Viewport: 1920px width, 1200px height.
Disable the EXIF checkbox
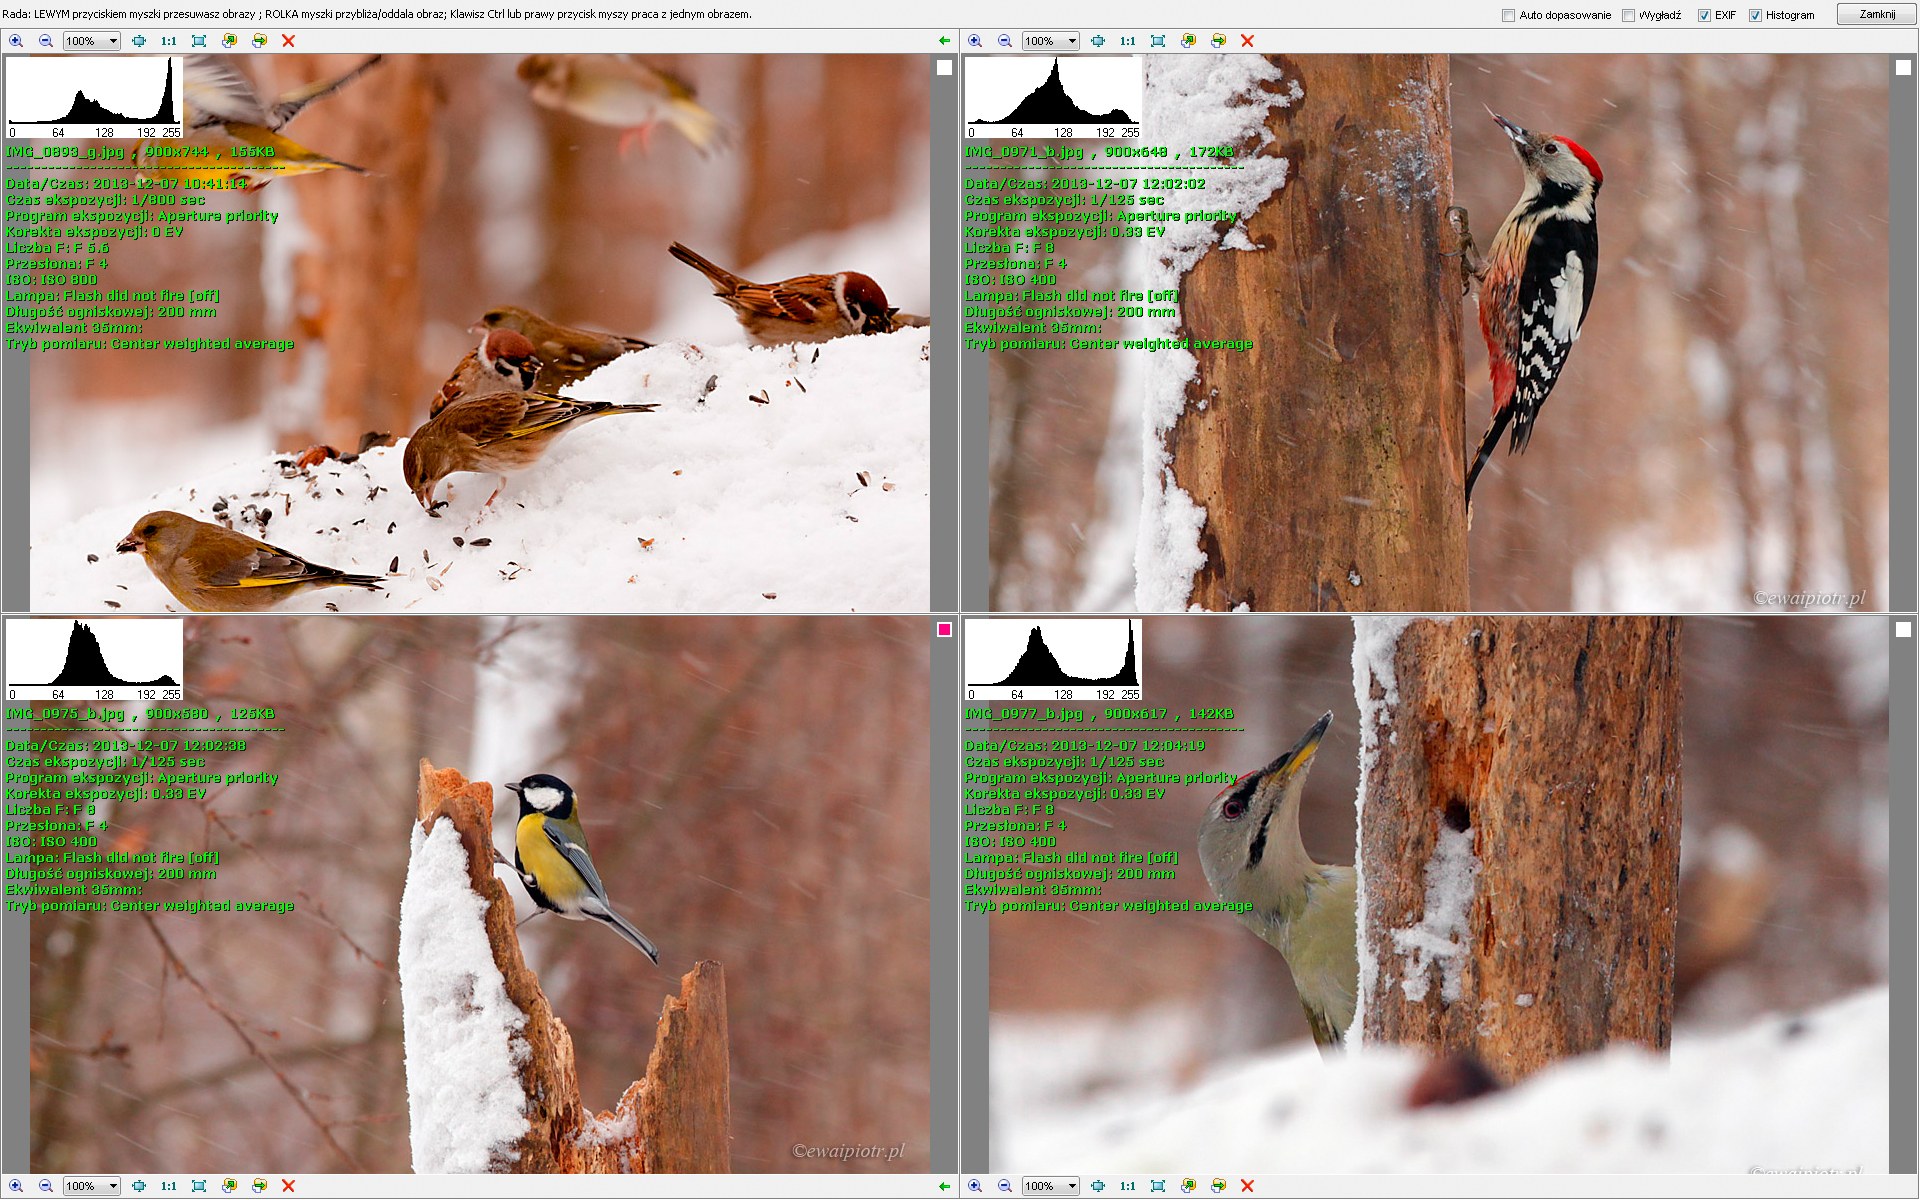coord(1703,15)
